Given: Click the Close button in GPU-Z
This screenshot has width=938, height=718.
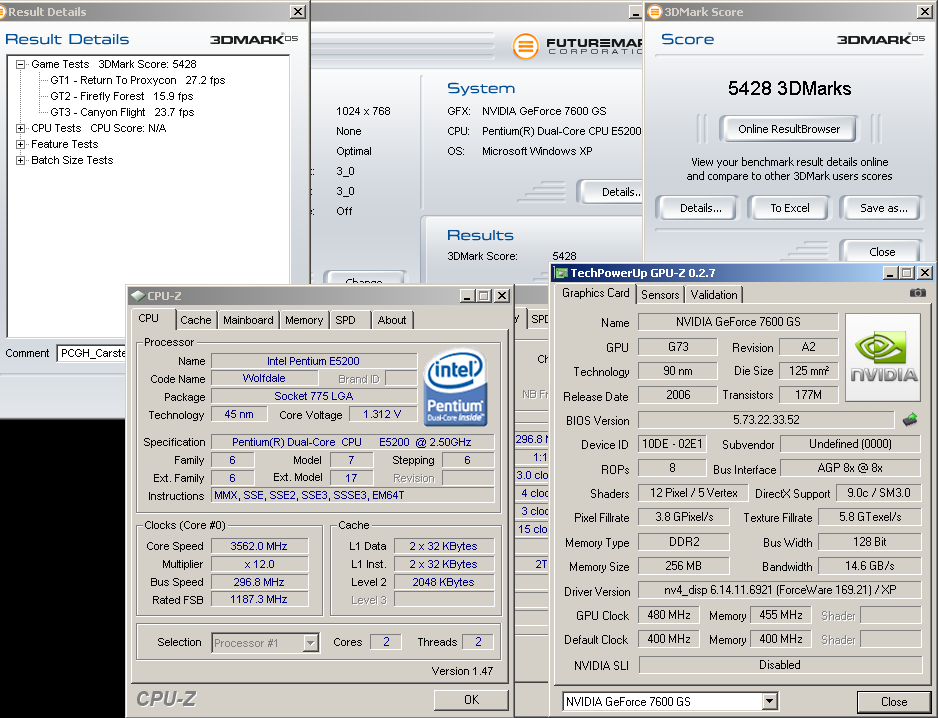Looking at the screenshot, I should (894, 701).
